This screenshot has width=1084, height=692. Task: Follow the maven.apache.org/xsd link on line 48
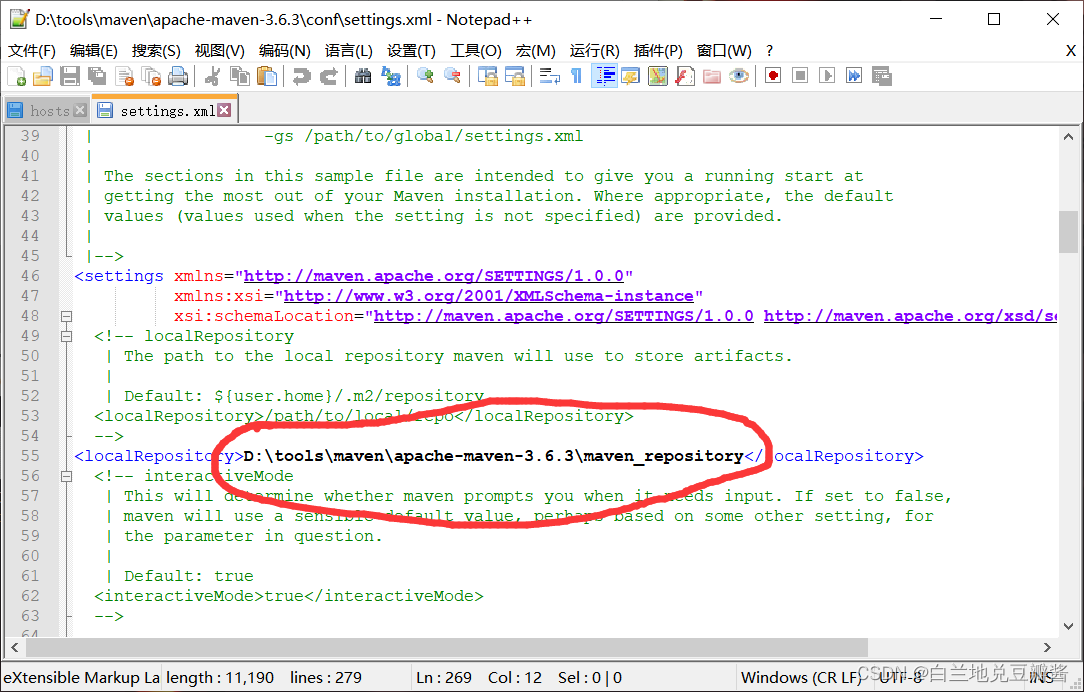[910, 316]
